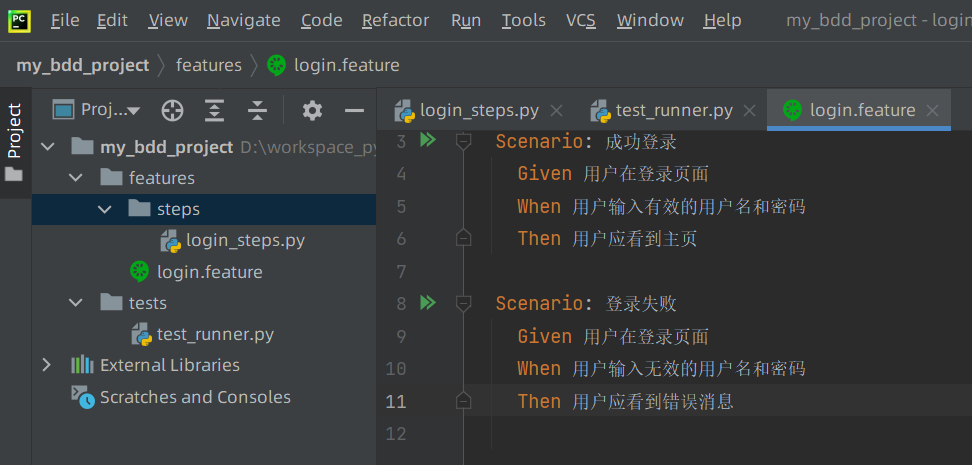The image size is (972, 465).
Task: Run the scenario at line 3 gutter arrow
Action: tap(428, 141)
